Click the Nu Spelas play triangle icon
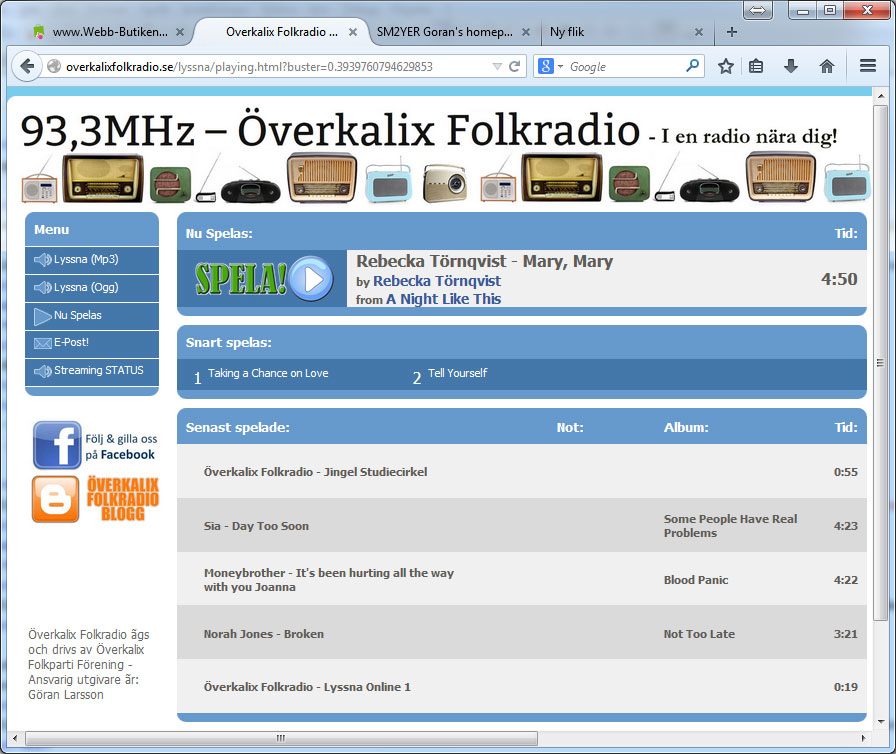Screen dimensions: 896x754 coord(42,316)
